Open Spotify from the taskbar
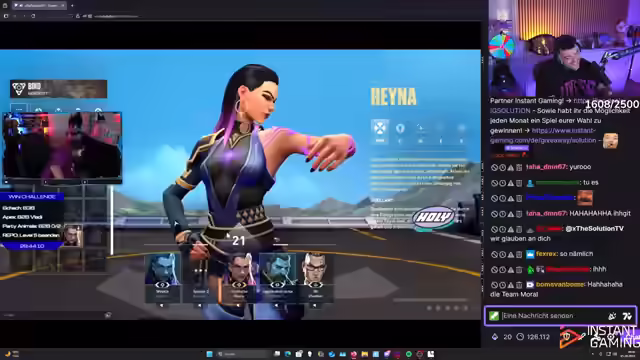This screenshot has height=360, width=640. coord(409,354)
